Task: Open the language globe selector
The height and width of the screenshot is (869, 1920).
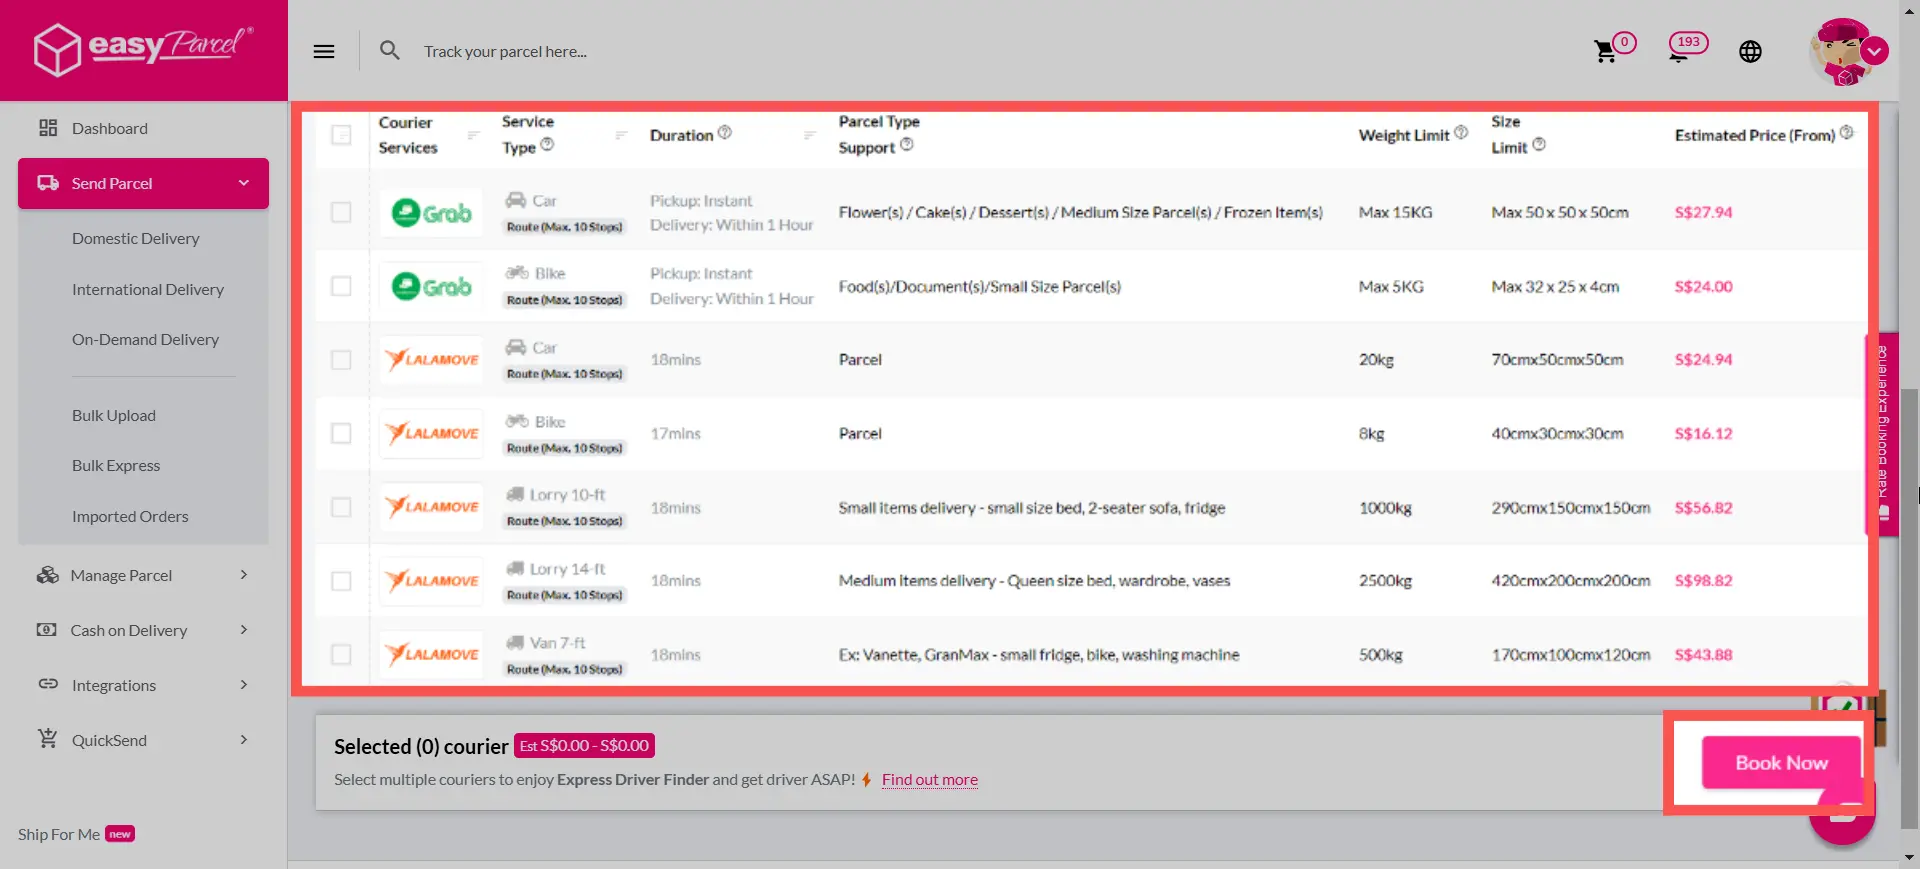Action: [1750, 51]
